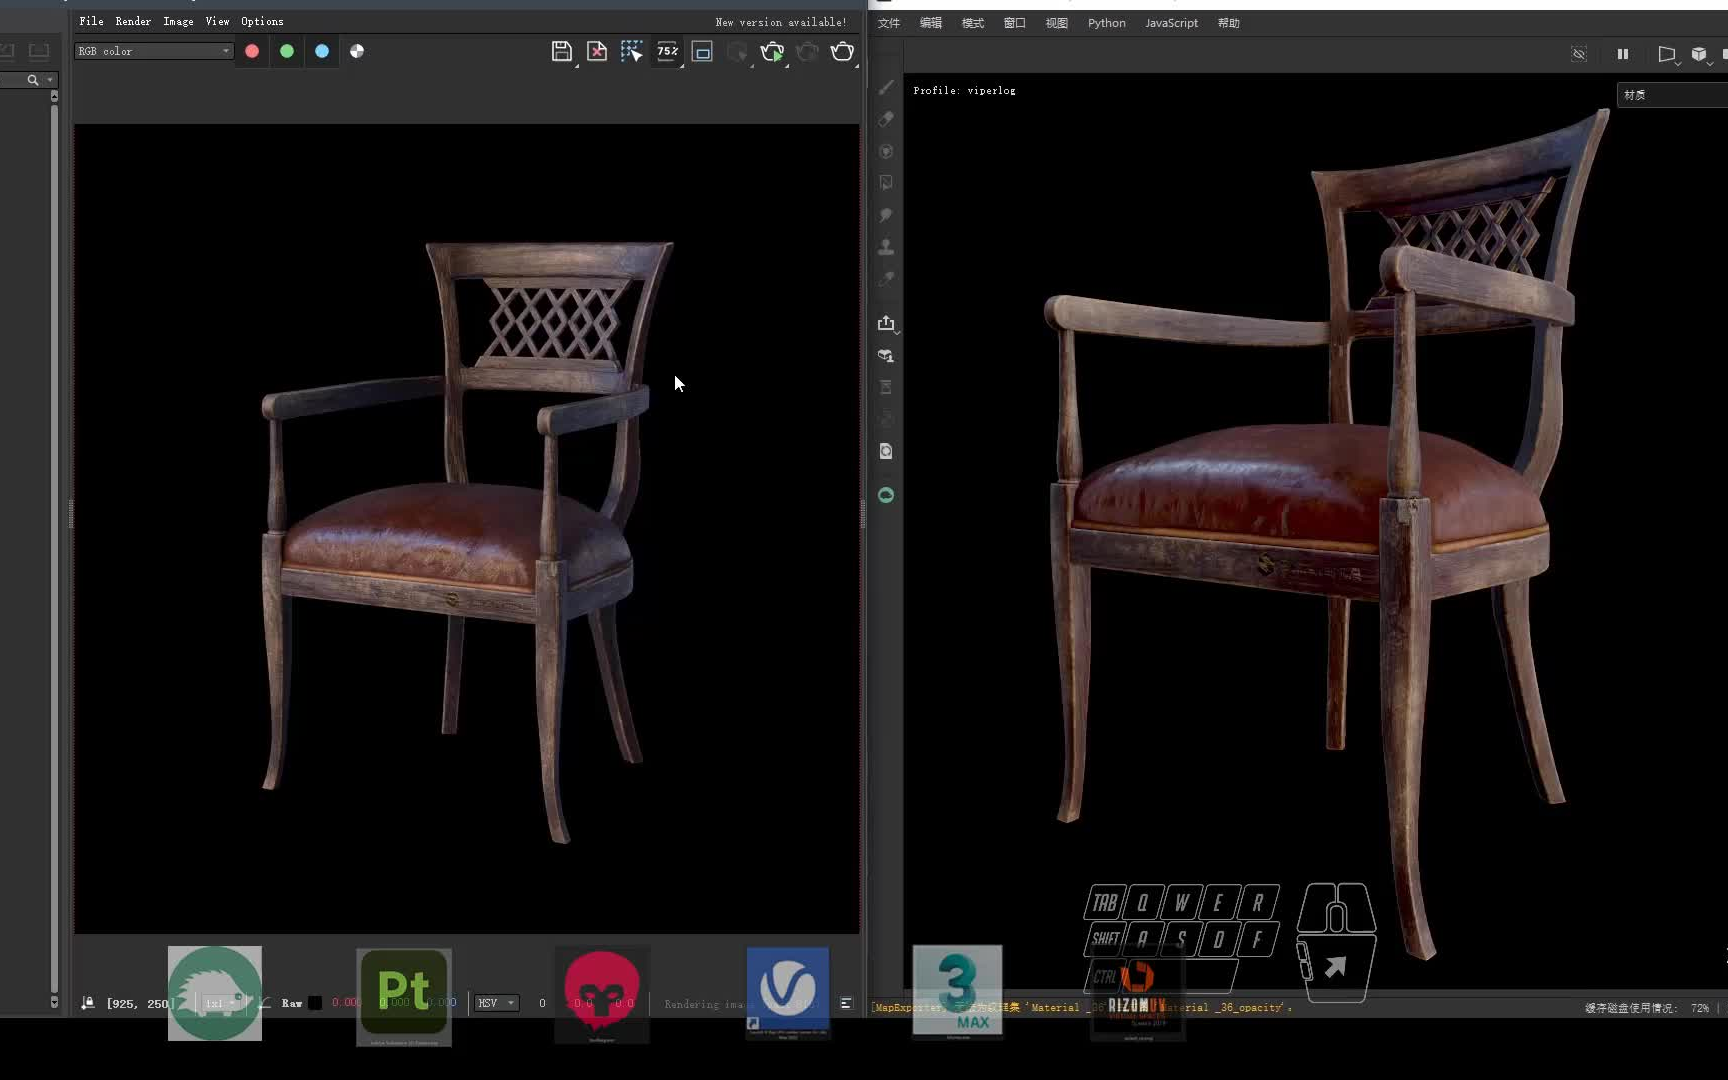The height and width of the screenshot is (1080, 1728).
Task: Open the perspective camera dropdown
Action: [1668, 54]
